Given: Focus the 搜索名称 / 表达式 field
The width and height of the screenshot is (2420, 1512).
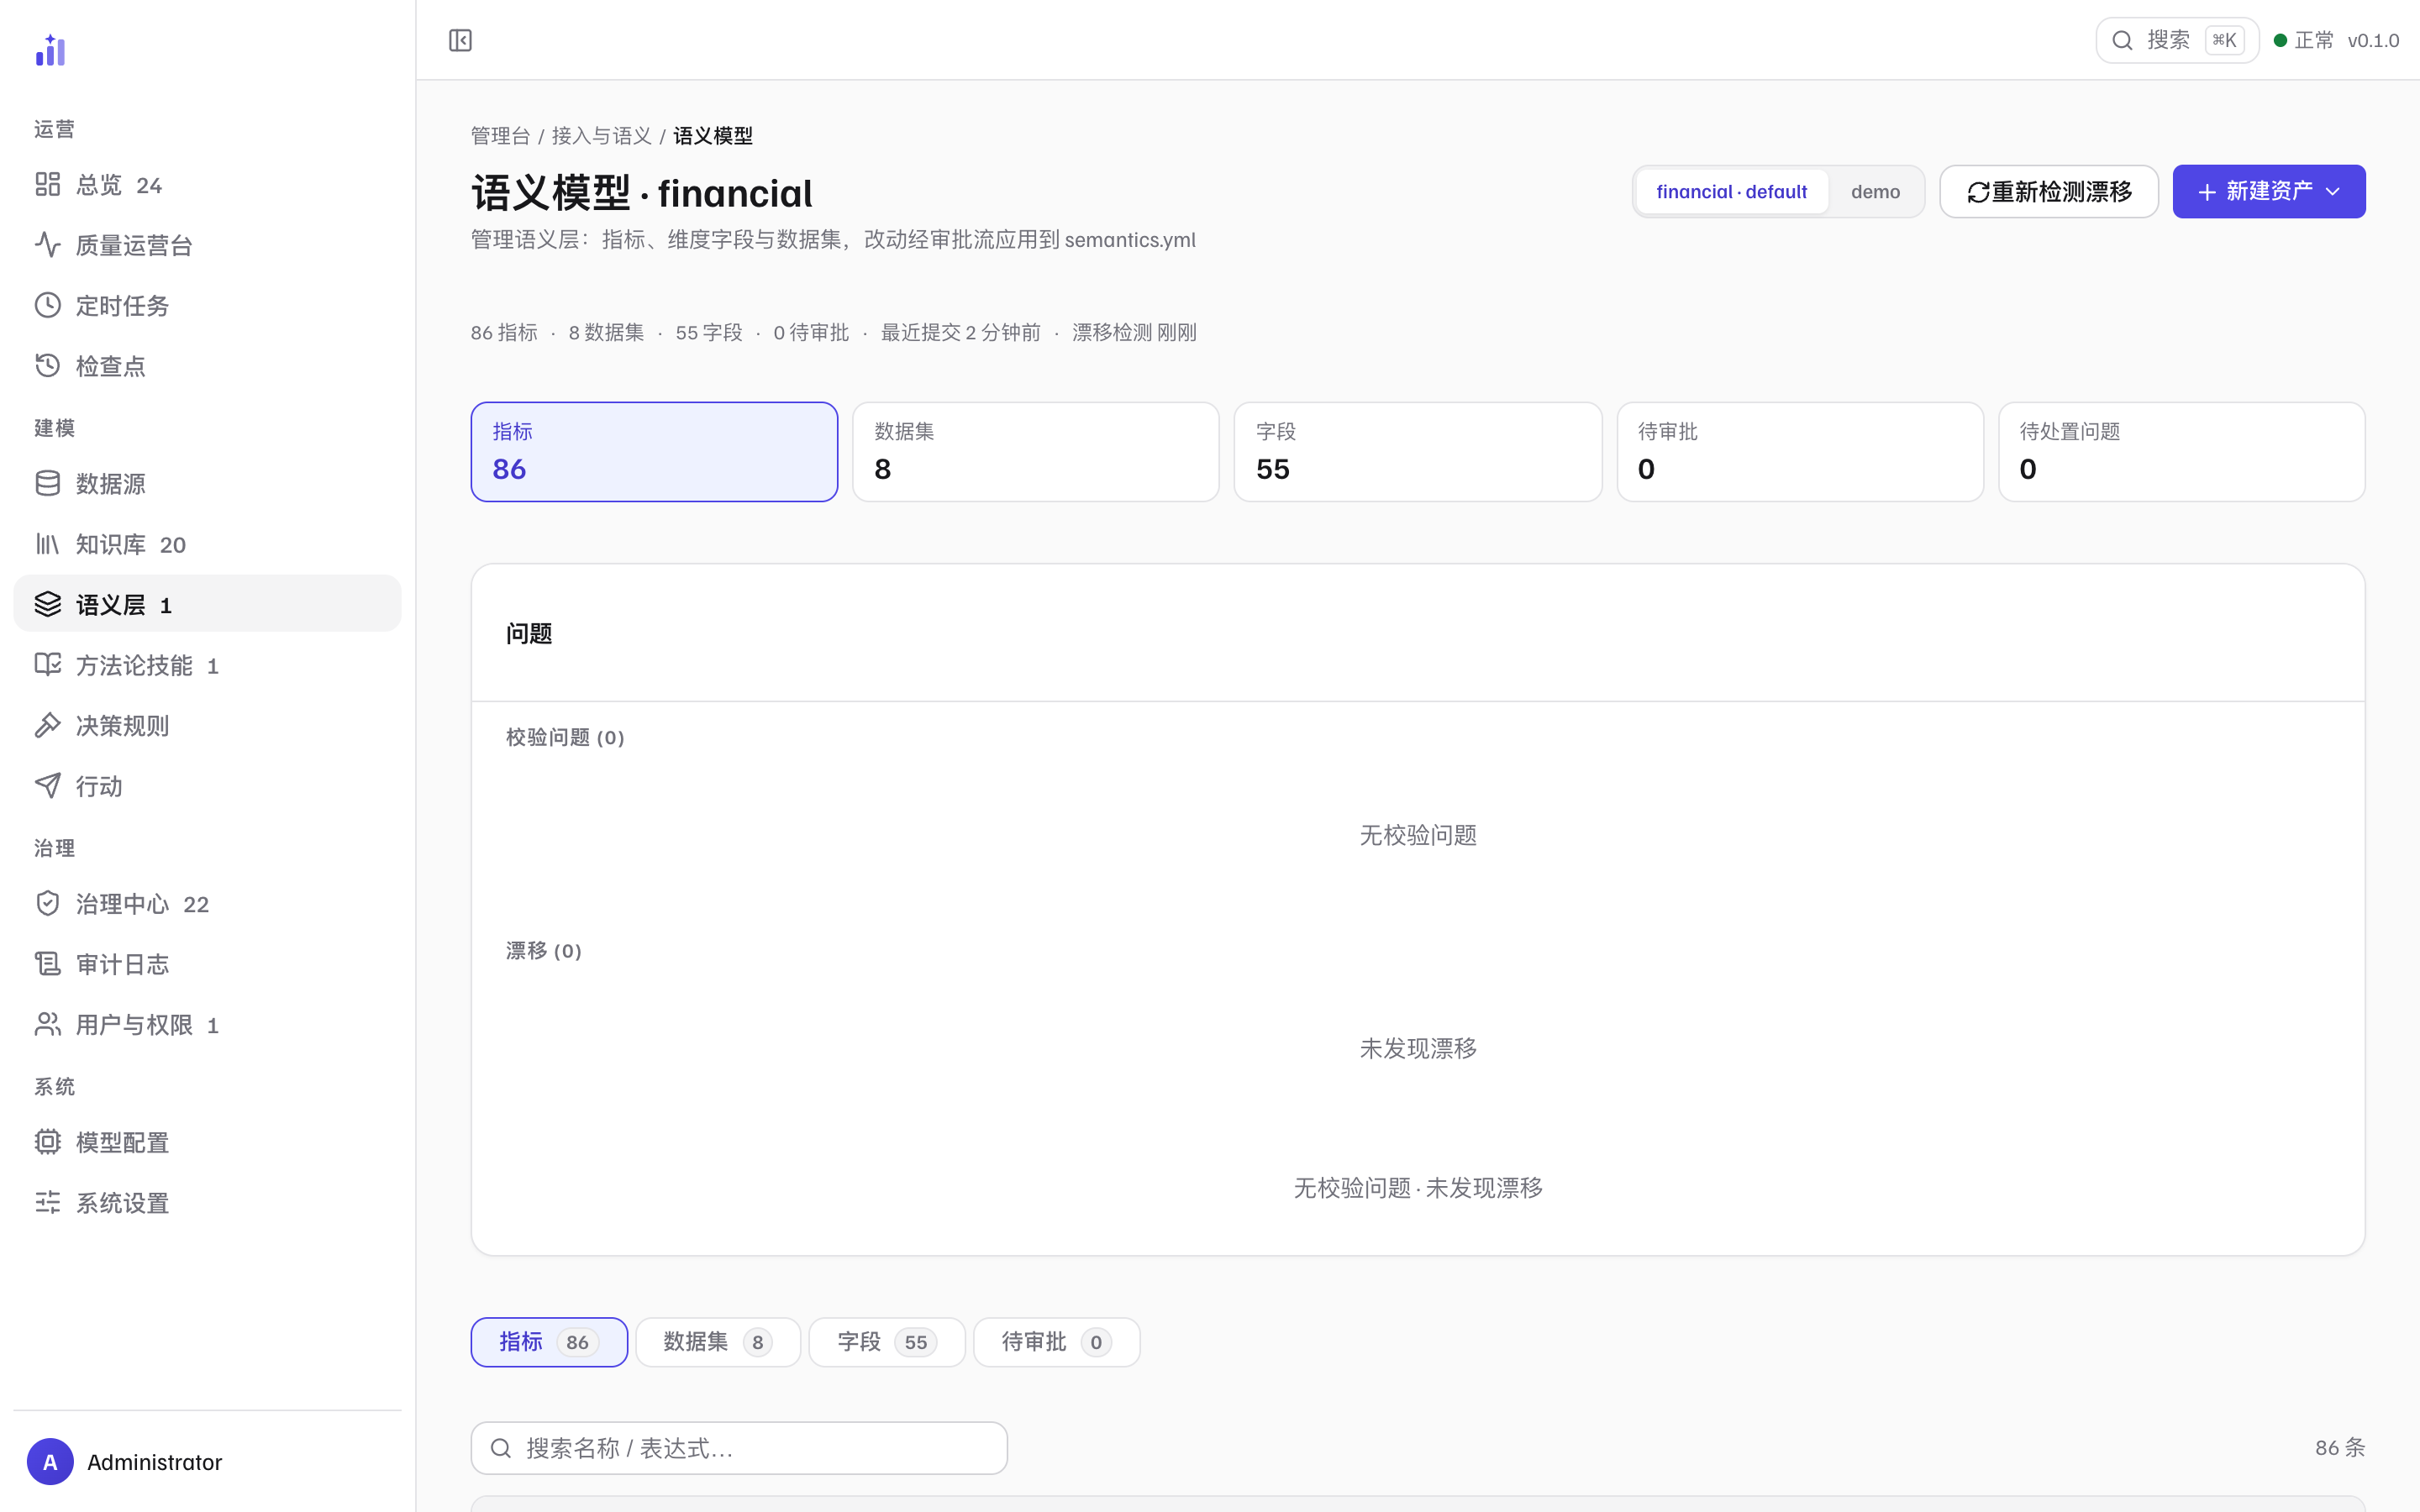Looking at the screenshot, I should point(739,1448).
